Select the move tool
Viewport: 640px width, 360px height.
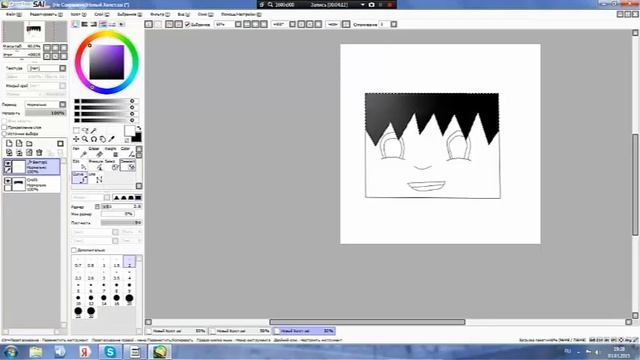[x=76, y=139]
